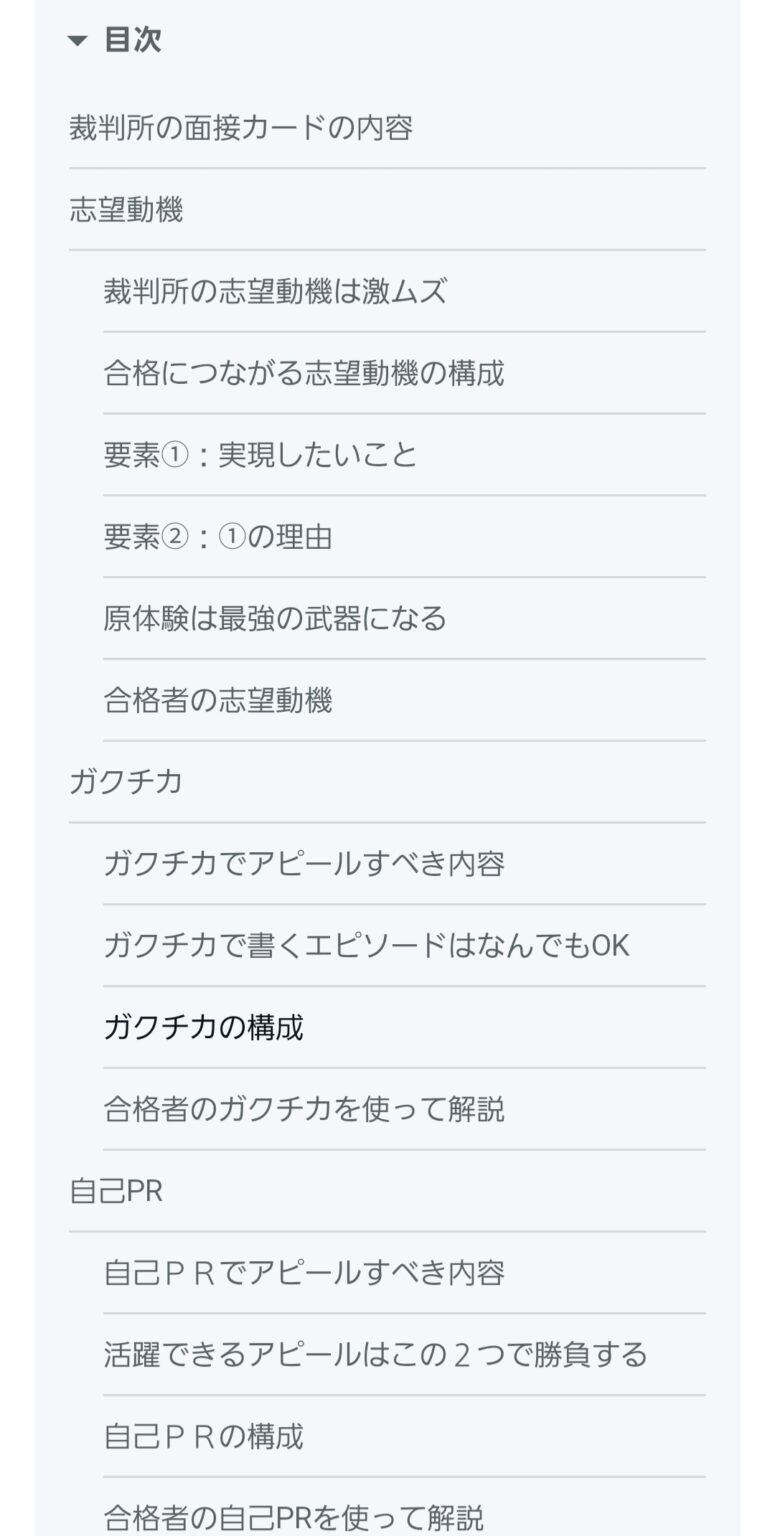The image size is (775, 1536).
Task: Open 裁判所の面接カードの内容 section link
Action: [240, 128]
